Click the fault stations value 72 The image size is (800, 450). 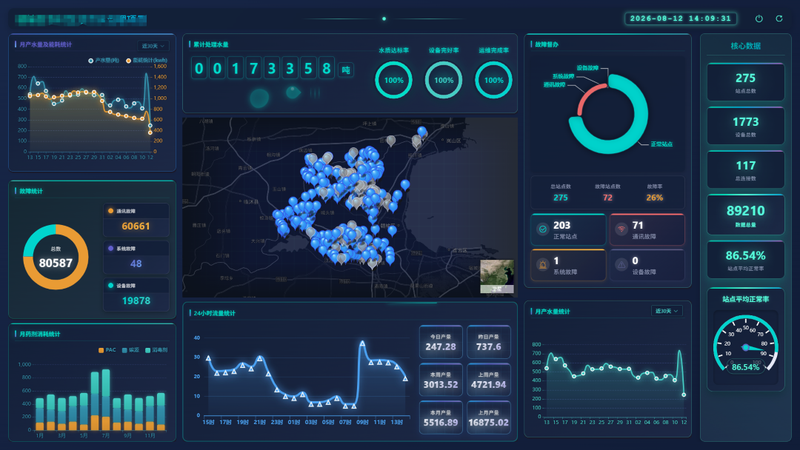point(607,197)
